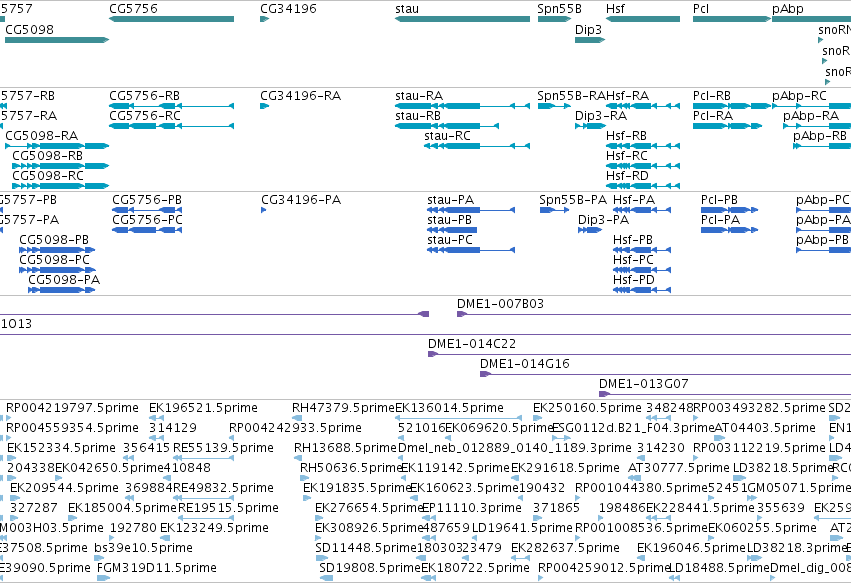Select transcript CG5756-RC
This screenshot has height=583, width=851.
click(x=172, y=126)
